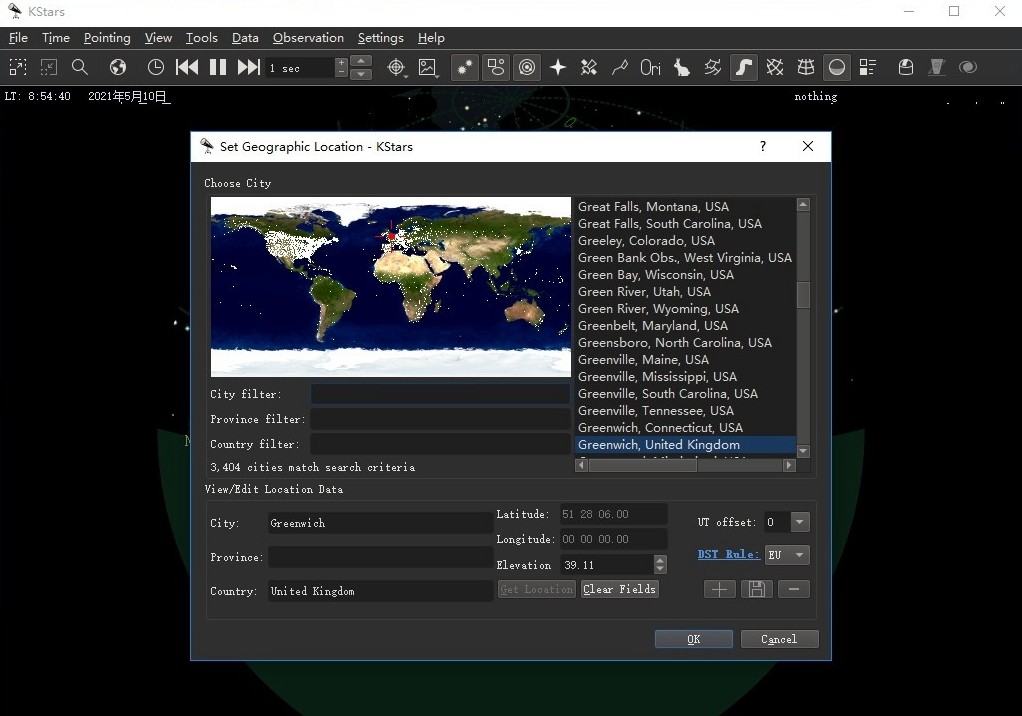Open the Settings menu

tap(381, 38)
